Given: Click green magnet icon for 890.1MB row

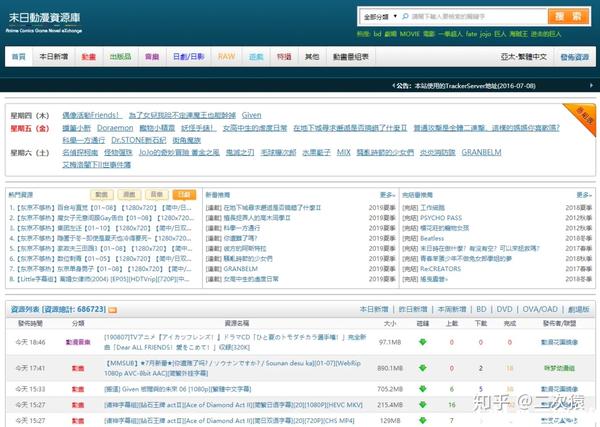Looking at the screenshot, I should [422, 368].
